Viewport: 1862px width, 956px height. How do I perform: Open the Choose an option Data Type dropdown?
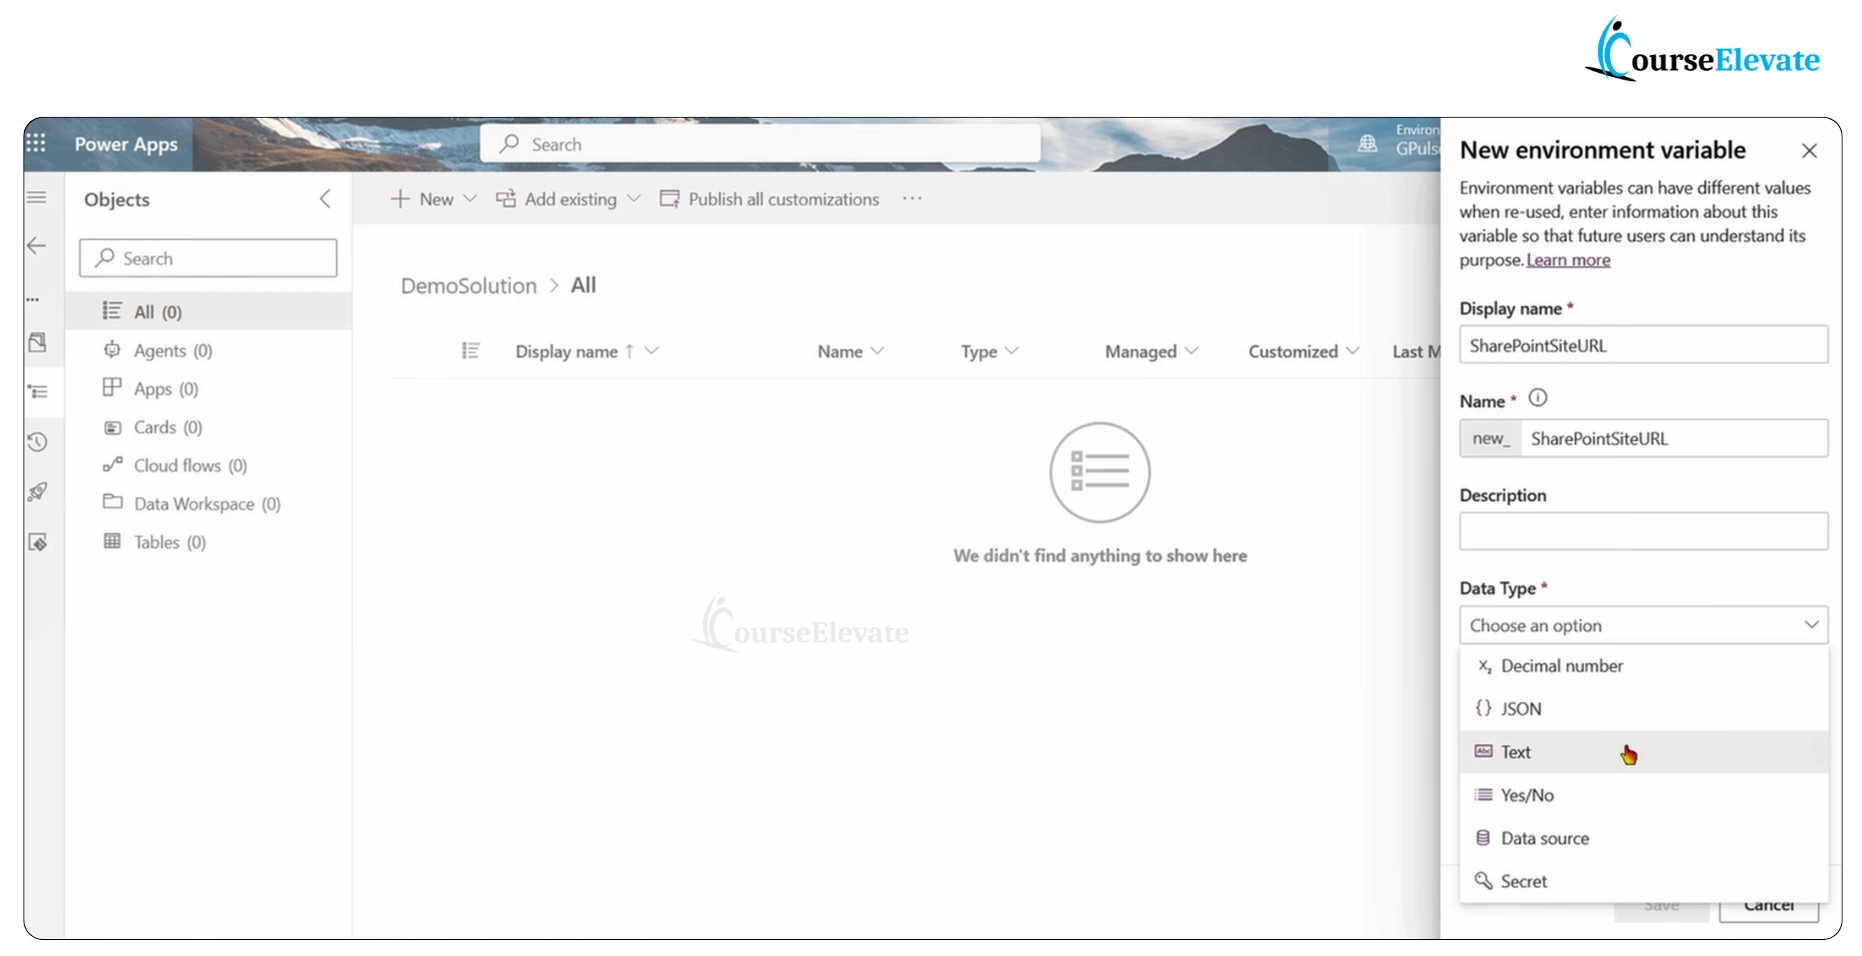[x=1643, y=624]
